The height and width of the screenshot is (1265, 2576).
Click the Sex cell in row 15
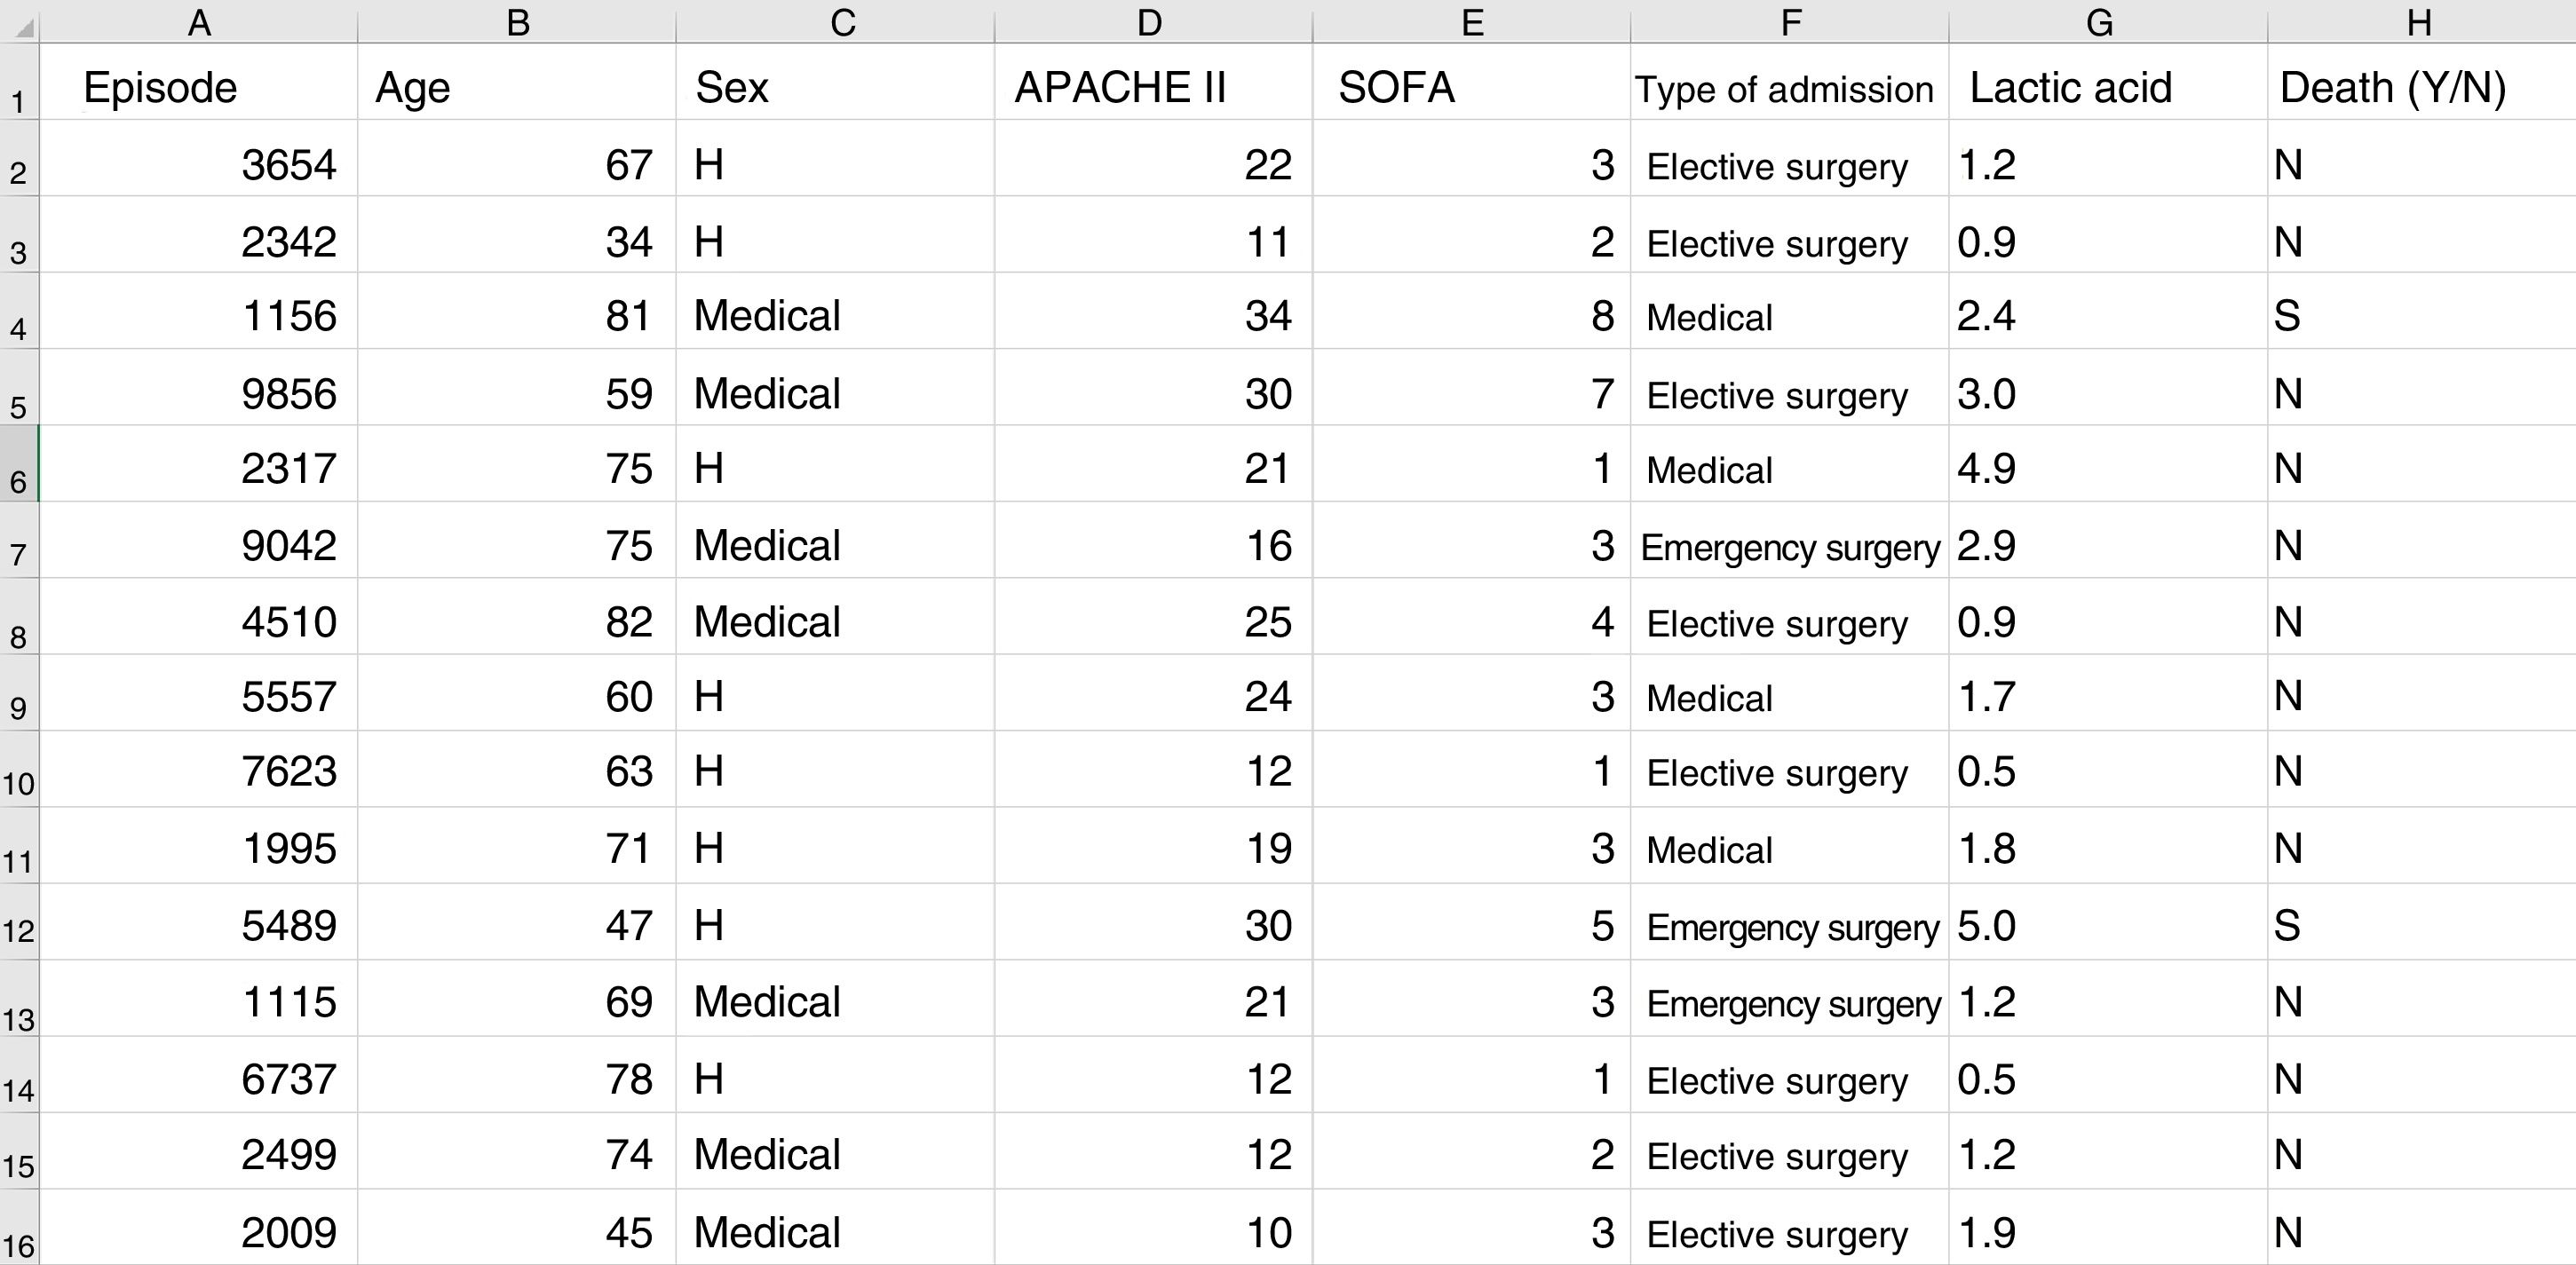click(834, 1155)
